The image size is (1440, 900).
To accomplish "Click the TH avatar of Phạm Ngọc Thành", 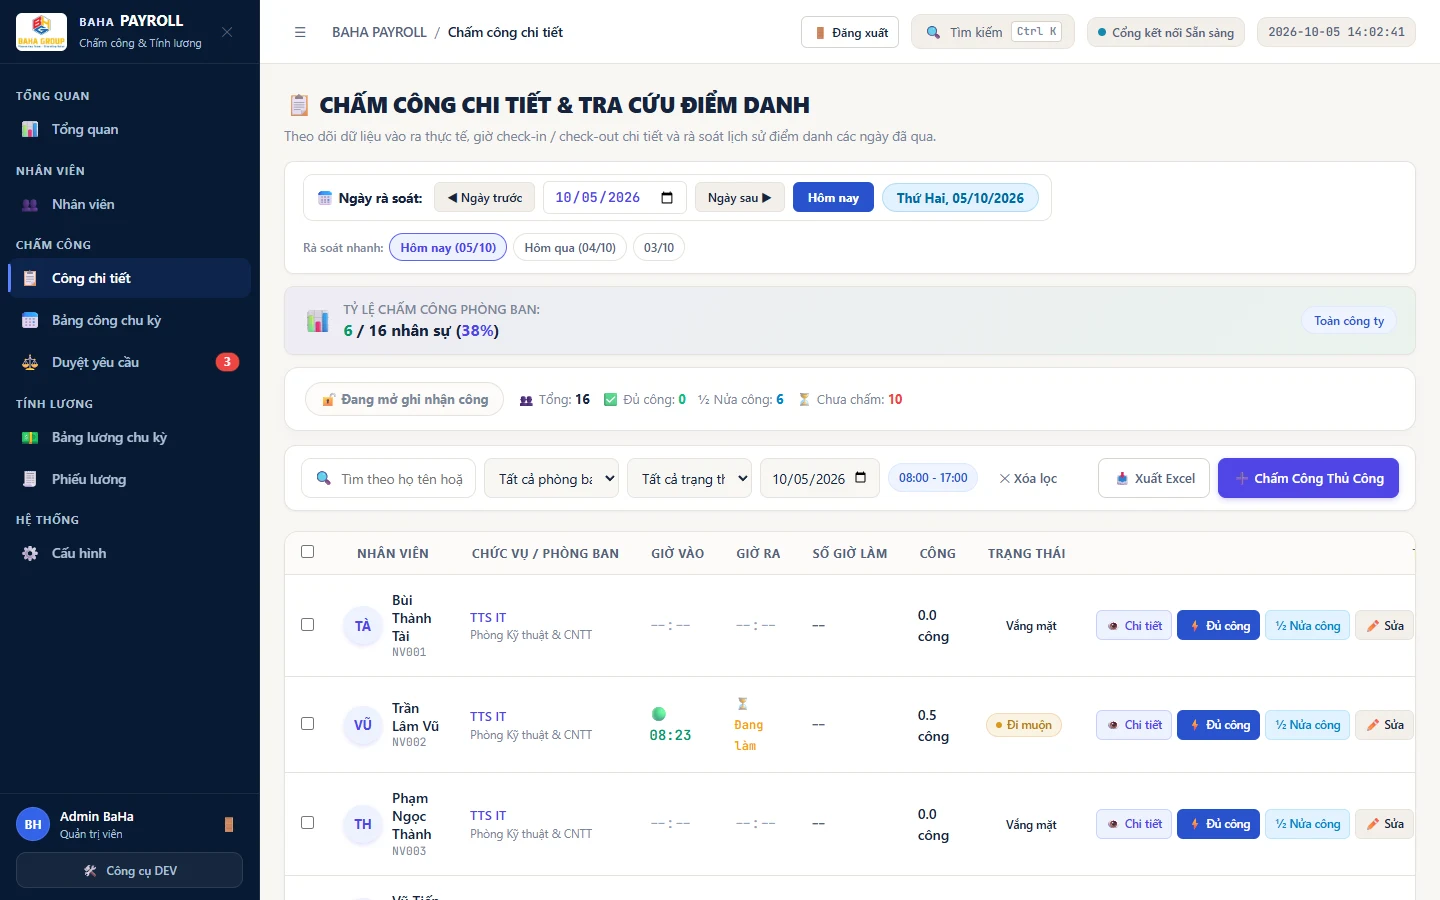I will pyautogui.click(x=363, y=824).
